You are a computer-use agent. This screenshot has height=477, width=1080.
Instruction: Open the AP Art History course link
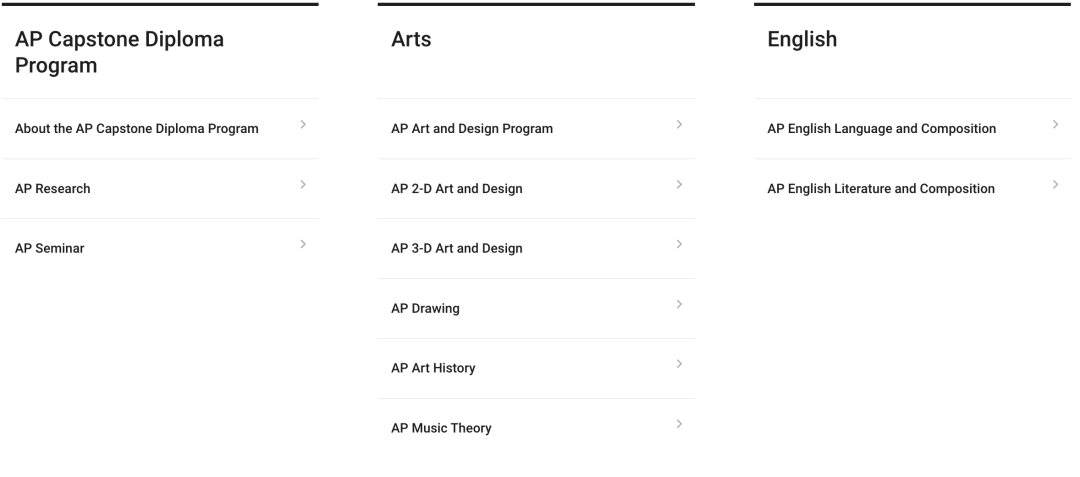tap(433, 368)
